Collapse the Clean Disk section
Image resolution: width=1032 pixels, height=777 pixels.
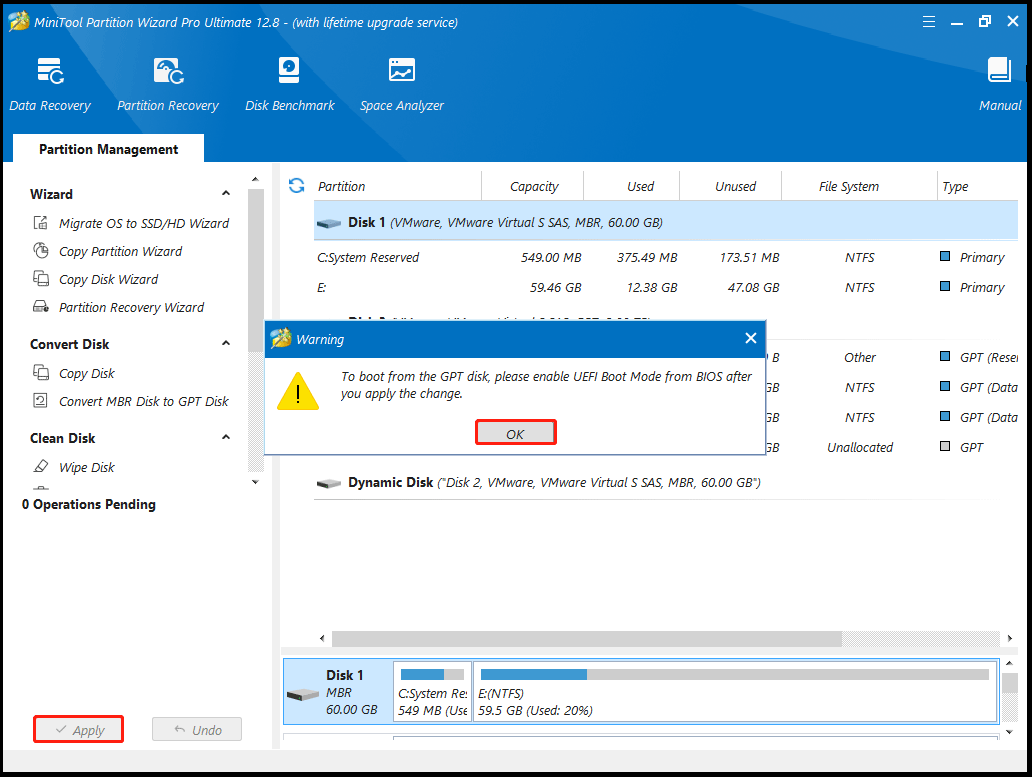click(x=226, y=438)
